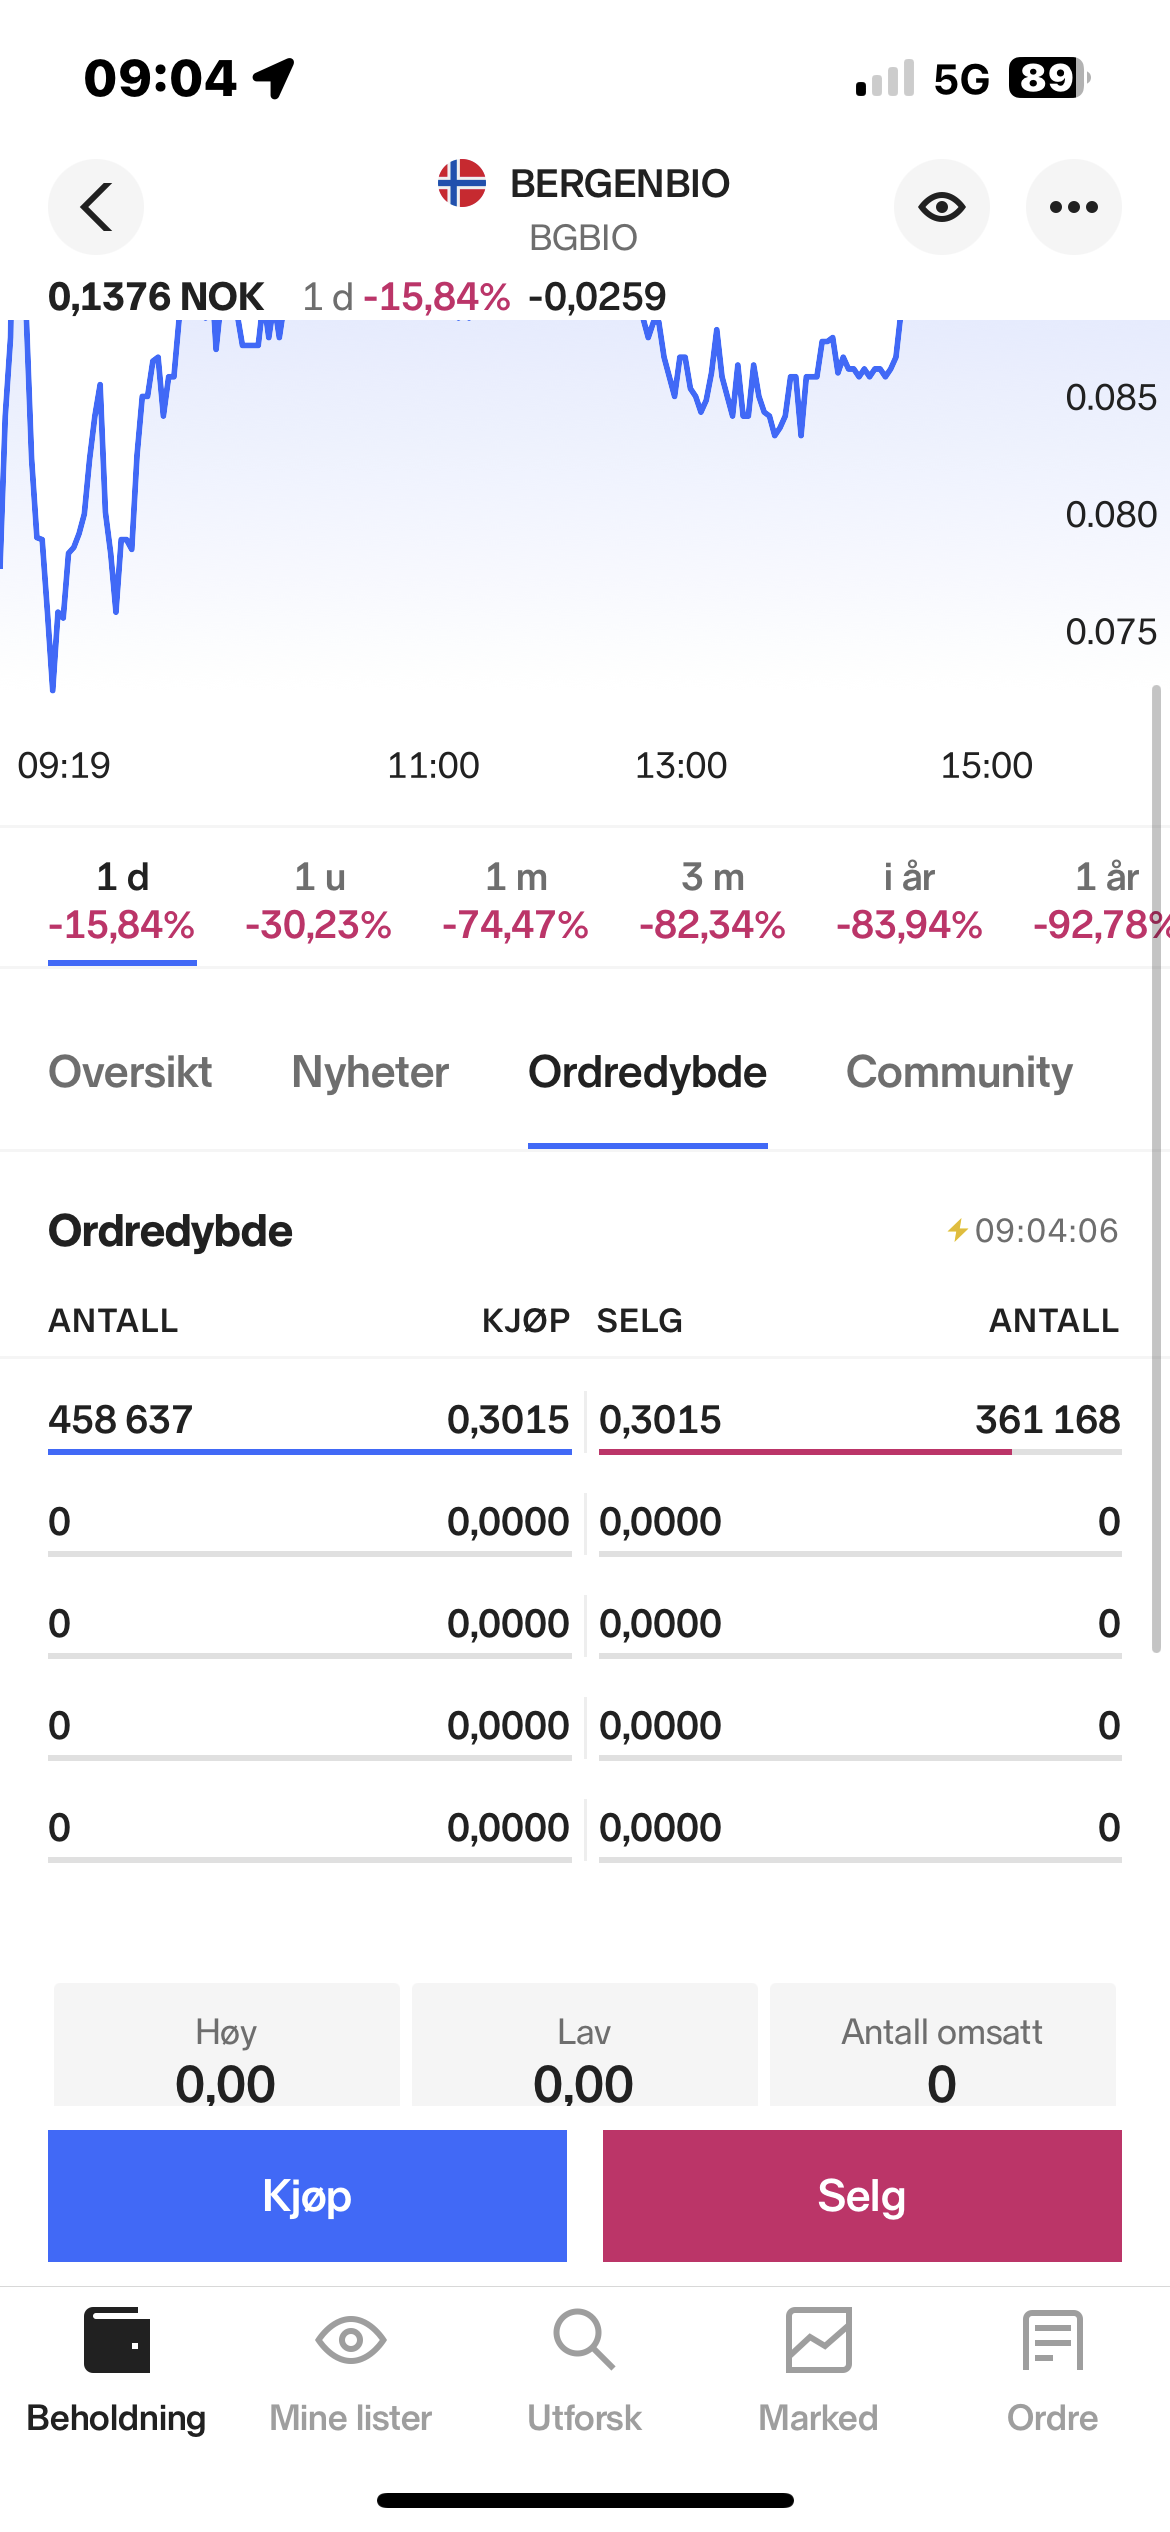Open the three-dot more options menu
Viewport: 1170px width, 2532px height.
(x=1073, y=207)
